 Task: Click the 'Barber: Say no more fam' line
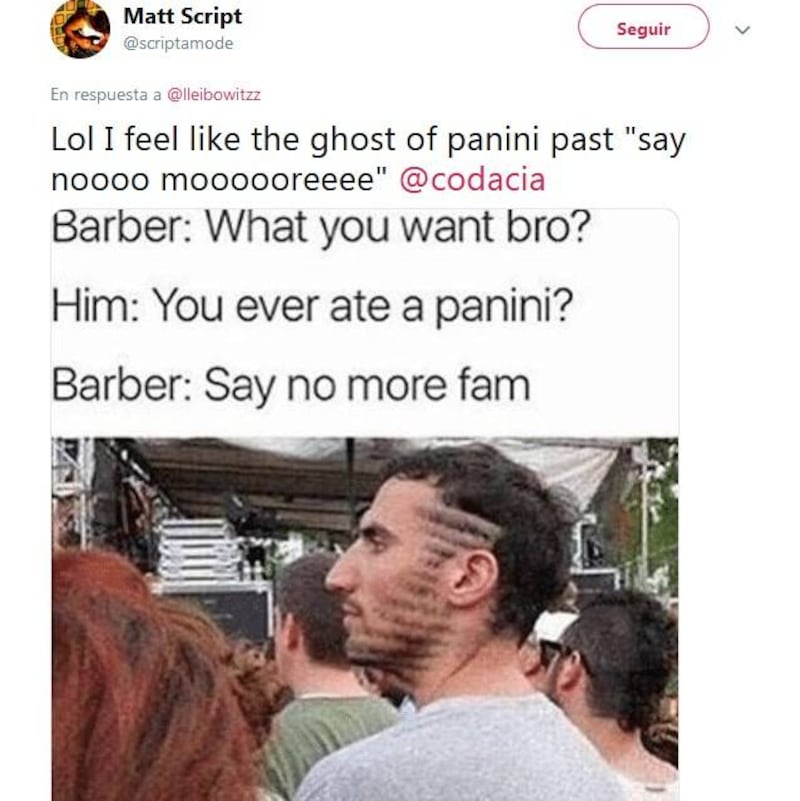[291, 386]
